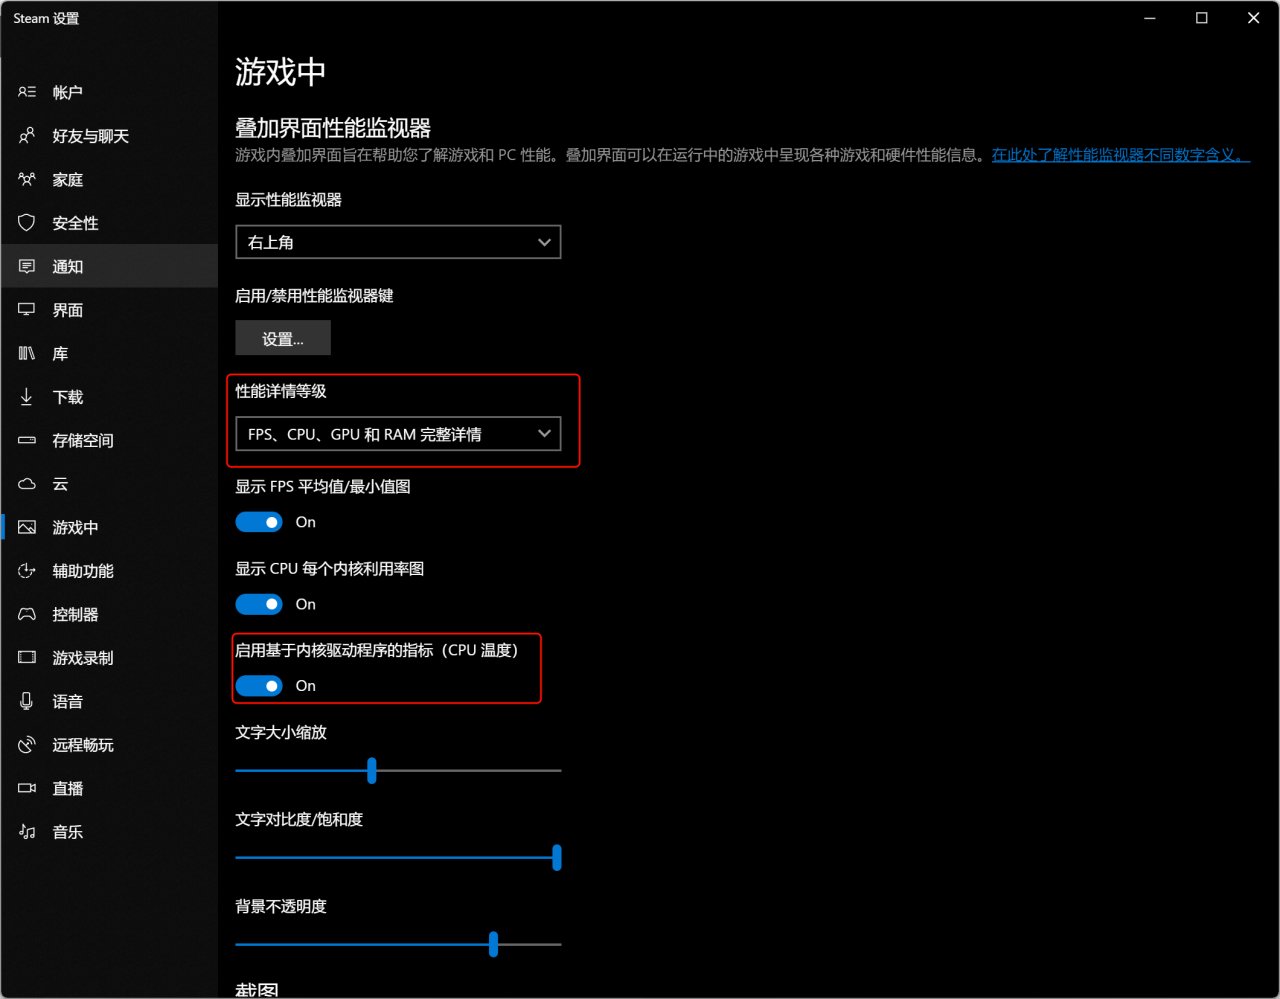Click the 叠加界面性能监视器 section heading
Image resolution: width=1280 pixels, height=999 pixels.
(x=333, y=128)
